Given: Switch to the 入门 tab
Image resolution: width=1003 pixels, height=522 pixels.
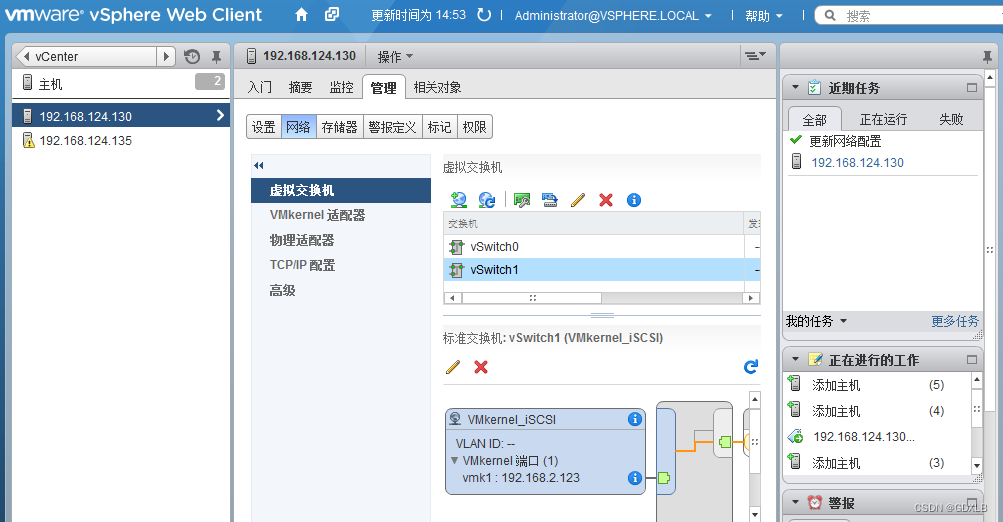Looking at the screenshot, I should click(x=260, y=87).
